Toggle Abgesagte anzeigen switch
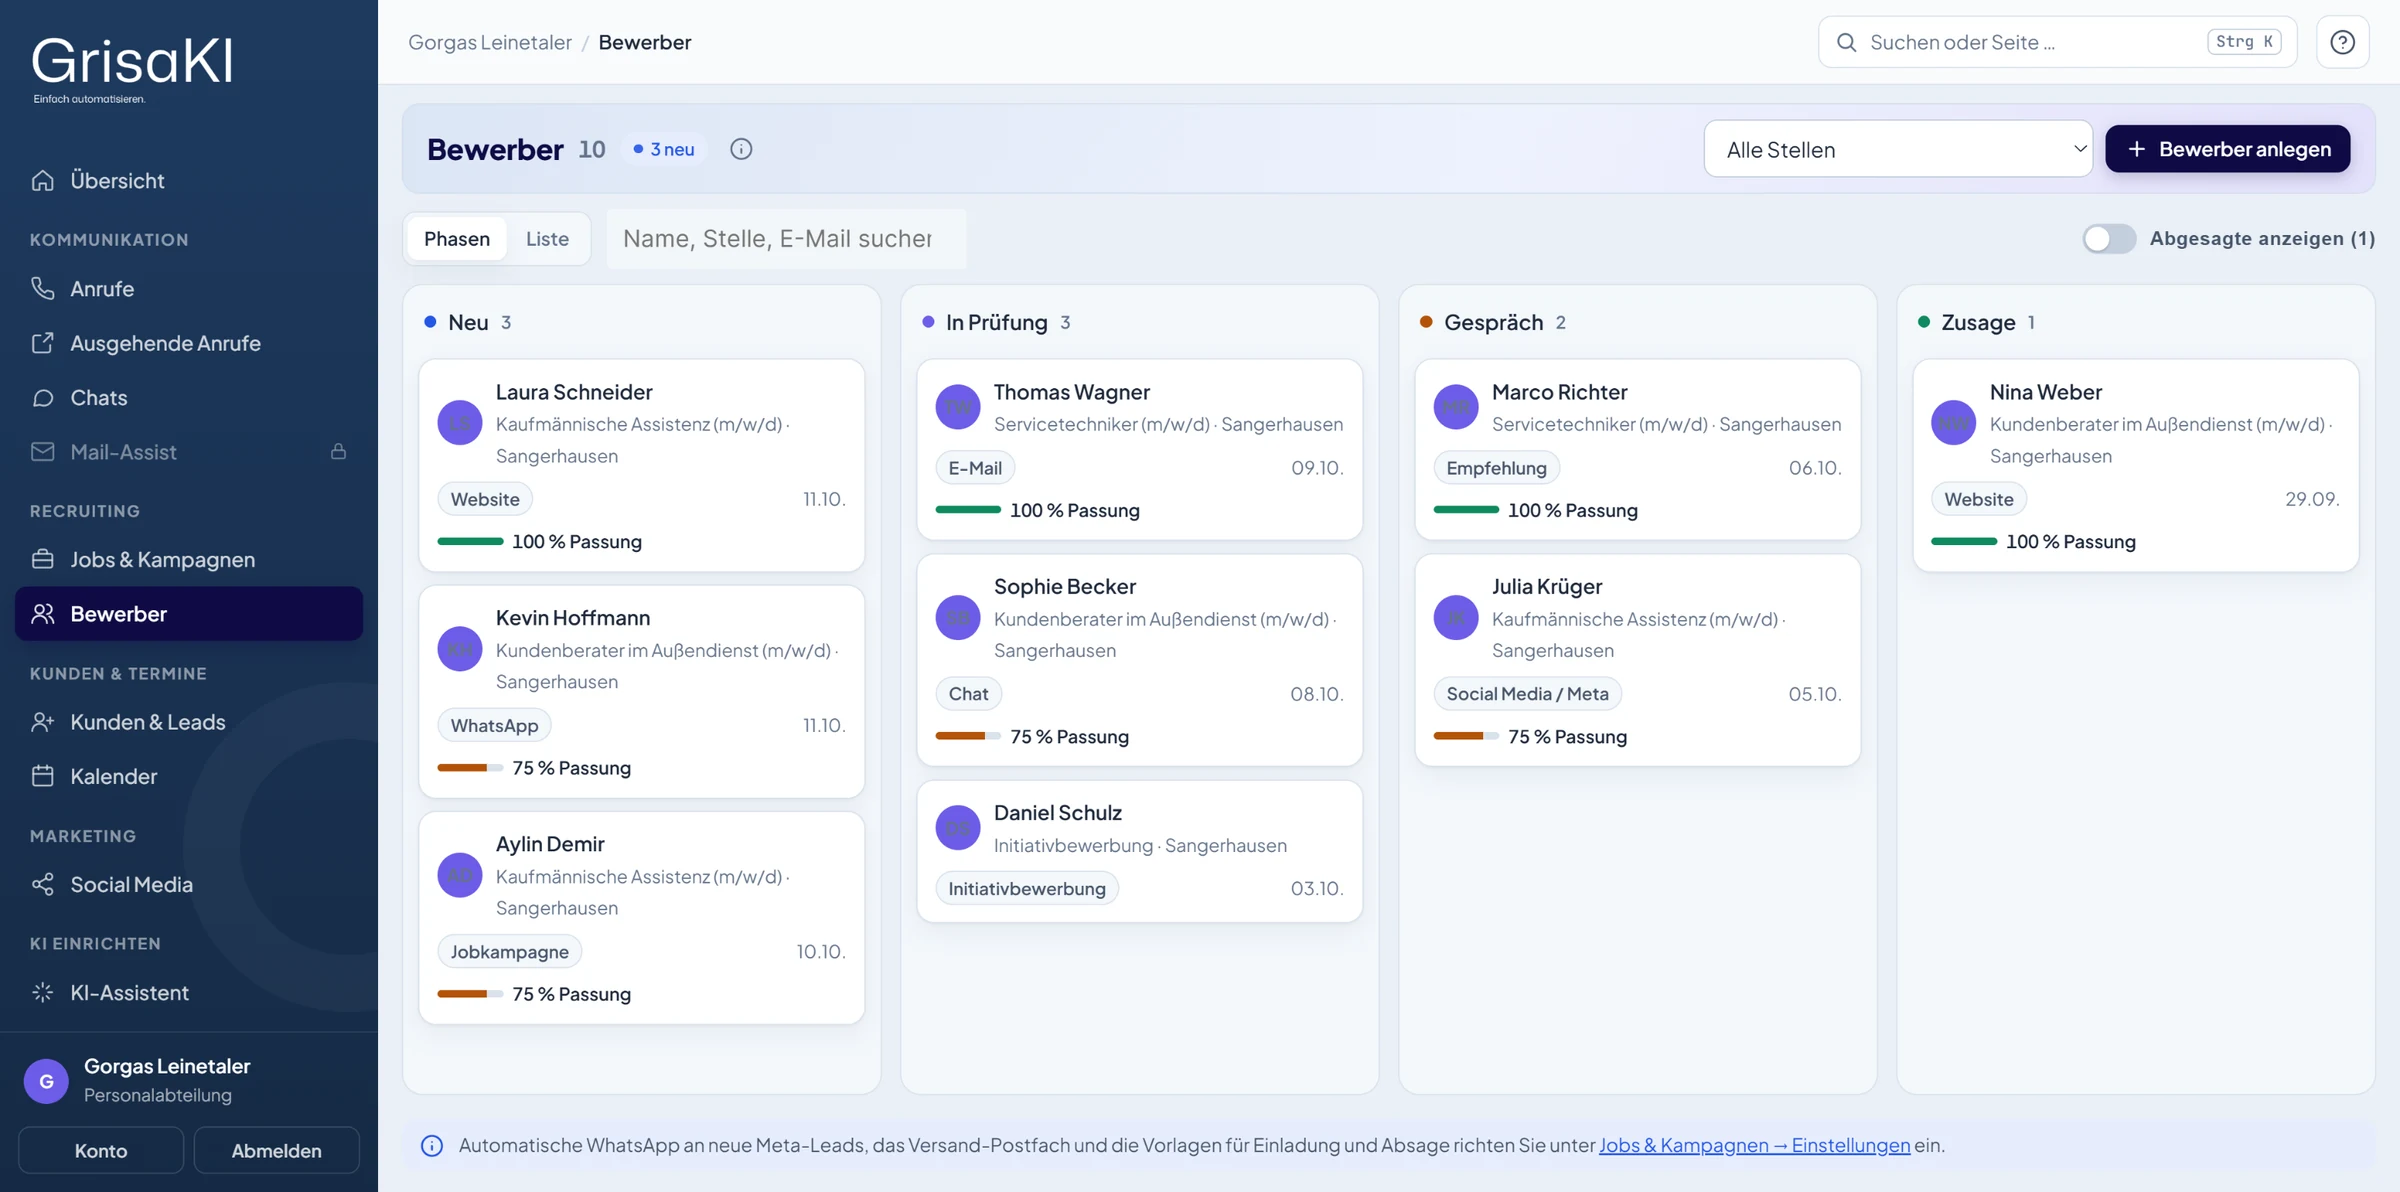Viewport: 2400px width, 1192px height. (x=2109, y=238)
